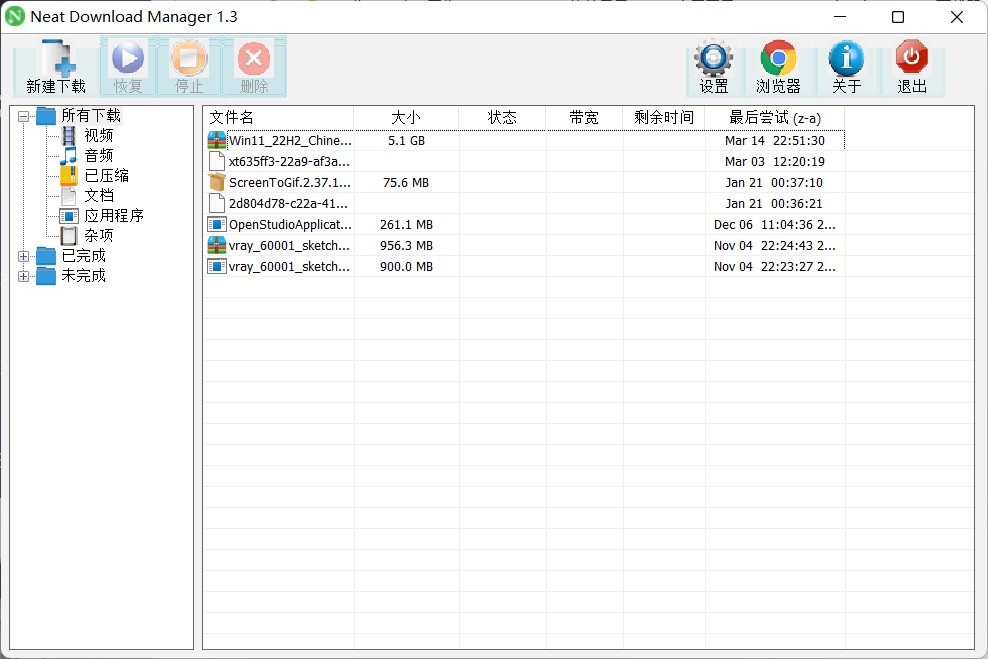Click the 5.1 GB size cell
The image size is (988, 659).
tap(406, 140)
